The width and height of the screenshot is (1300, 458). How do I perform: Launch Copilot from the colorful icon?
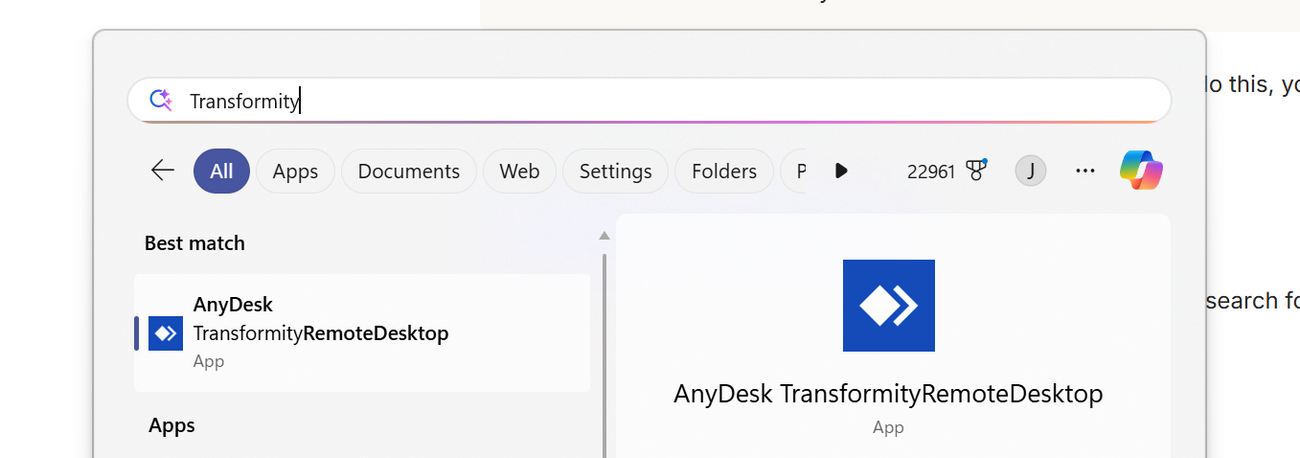(x=1141, y=170)
